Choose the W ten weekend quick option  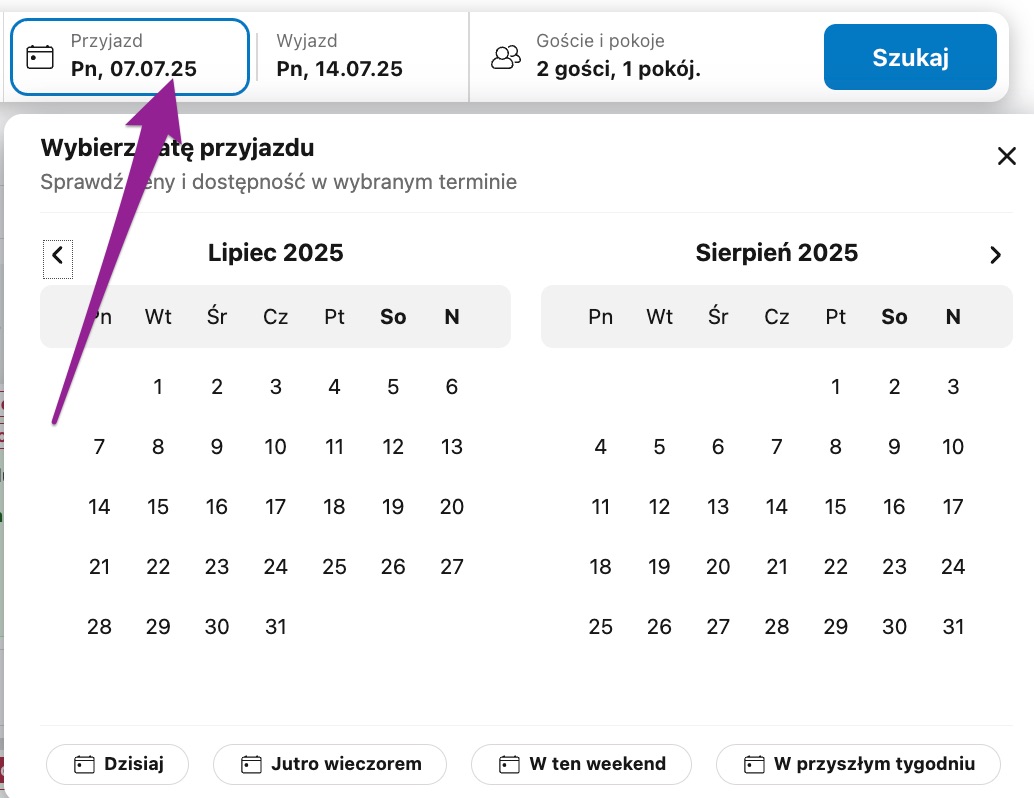coord(581,765)
